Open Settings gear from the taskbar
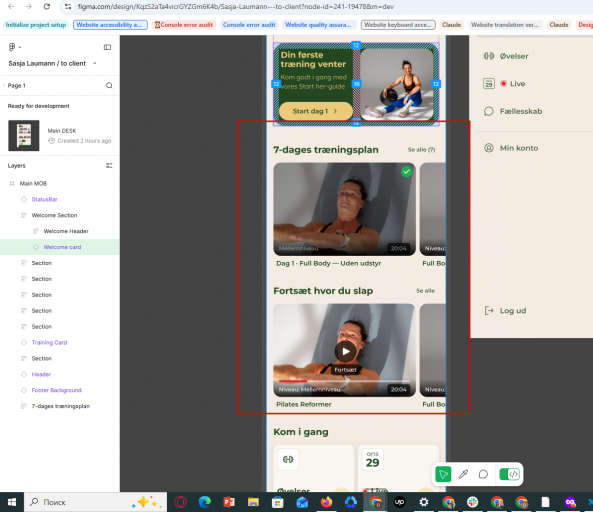Image resolution: width=593 pixels, height=512 pixels. click(424, 502)
